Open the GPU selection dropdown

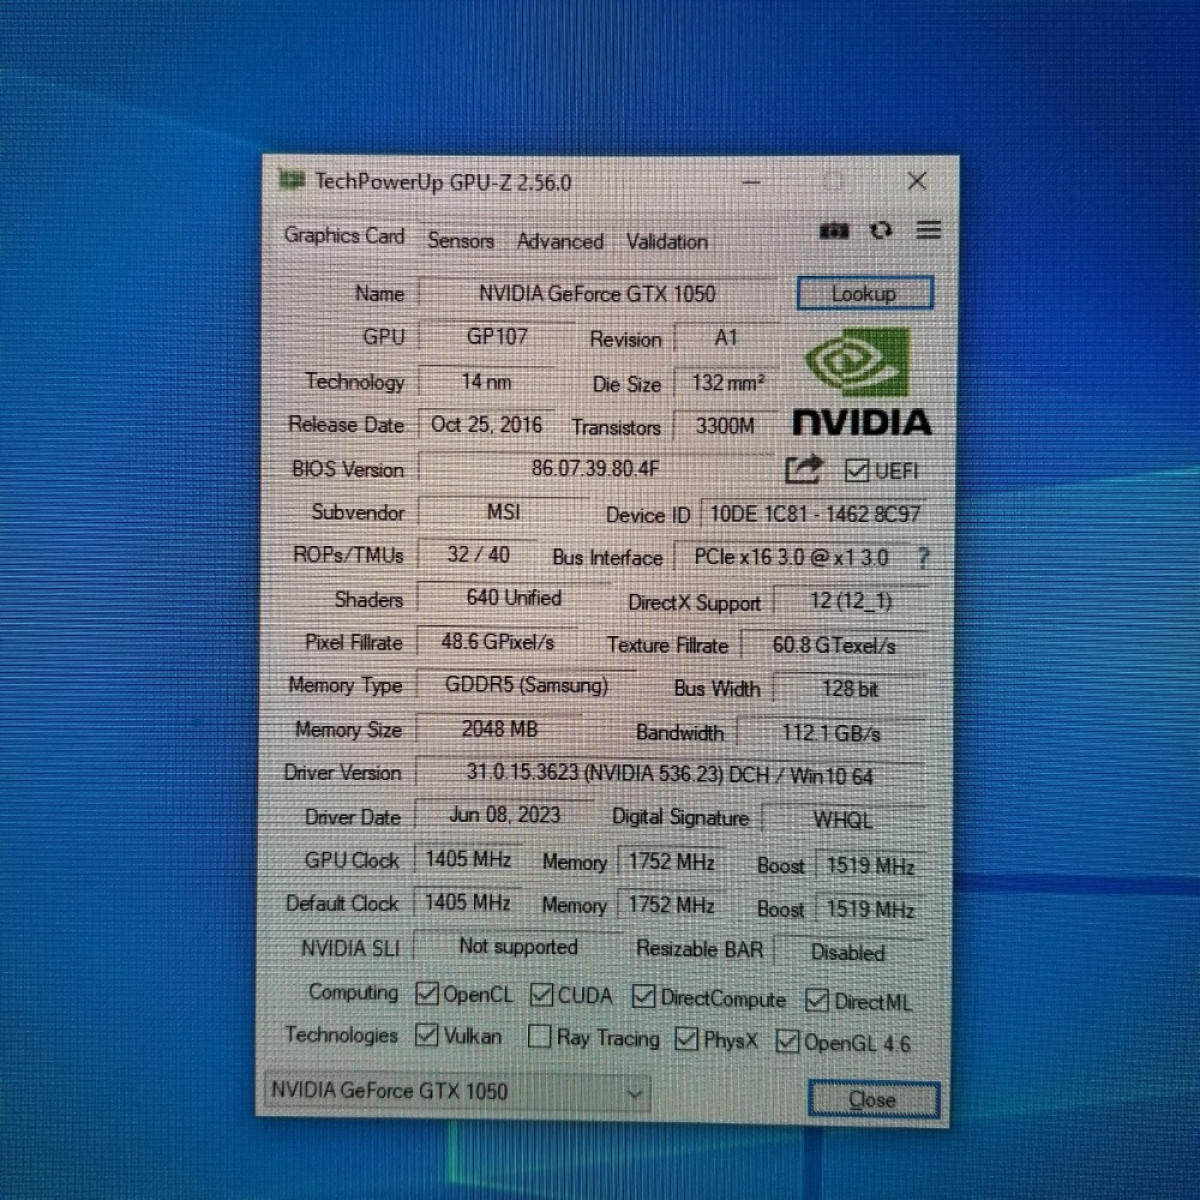pyautogui.click(x=457, y=1091)
